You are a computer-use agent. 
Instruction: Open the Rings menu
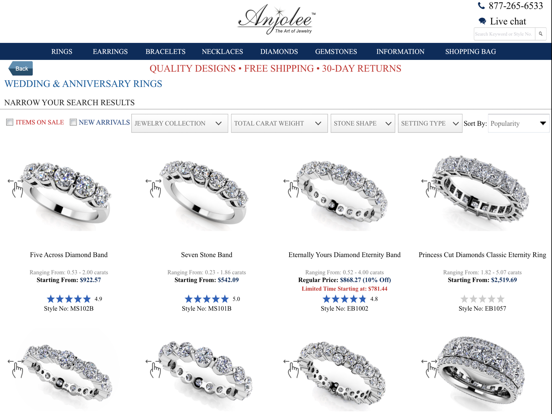(62, 51)
